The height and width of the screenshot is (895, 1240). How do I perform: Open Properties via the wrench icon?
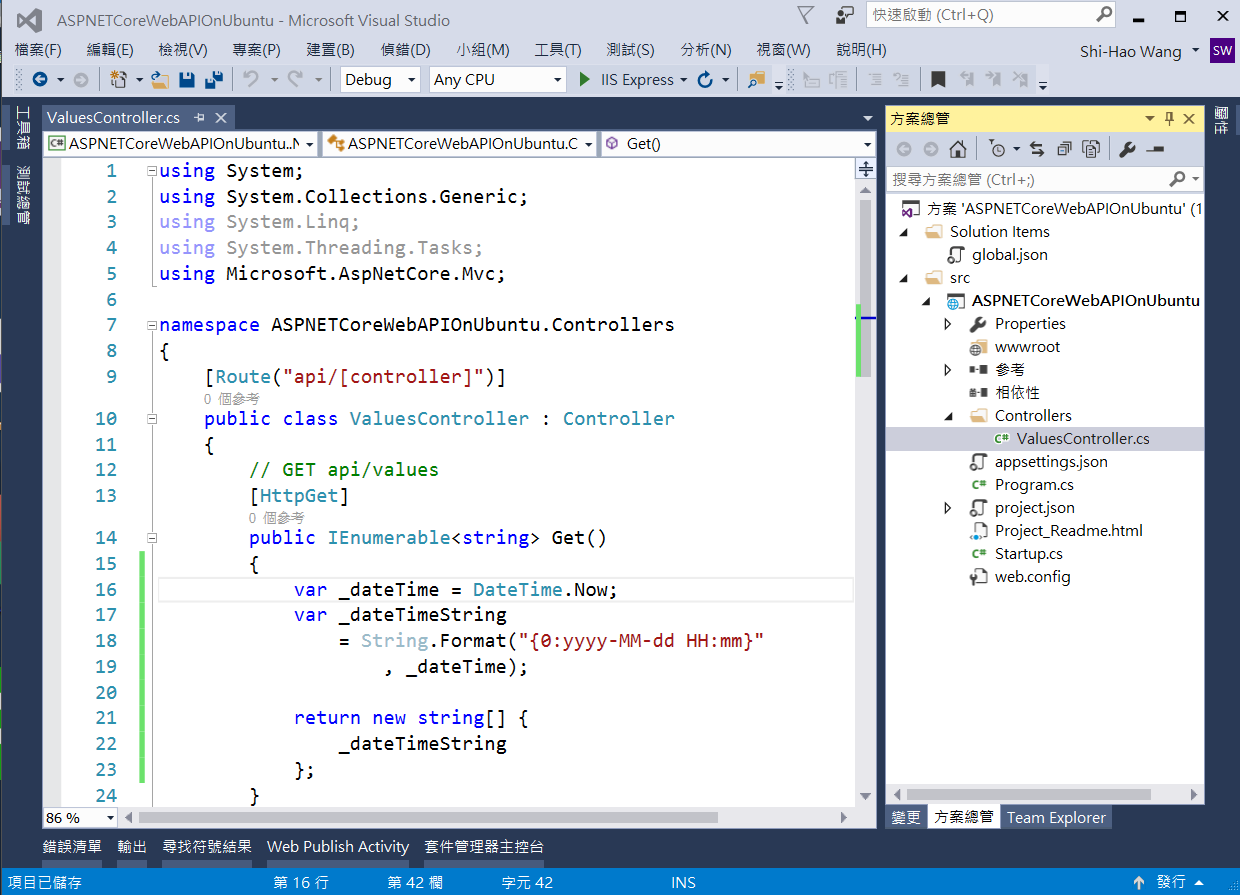(1127, 149)
